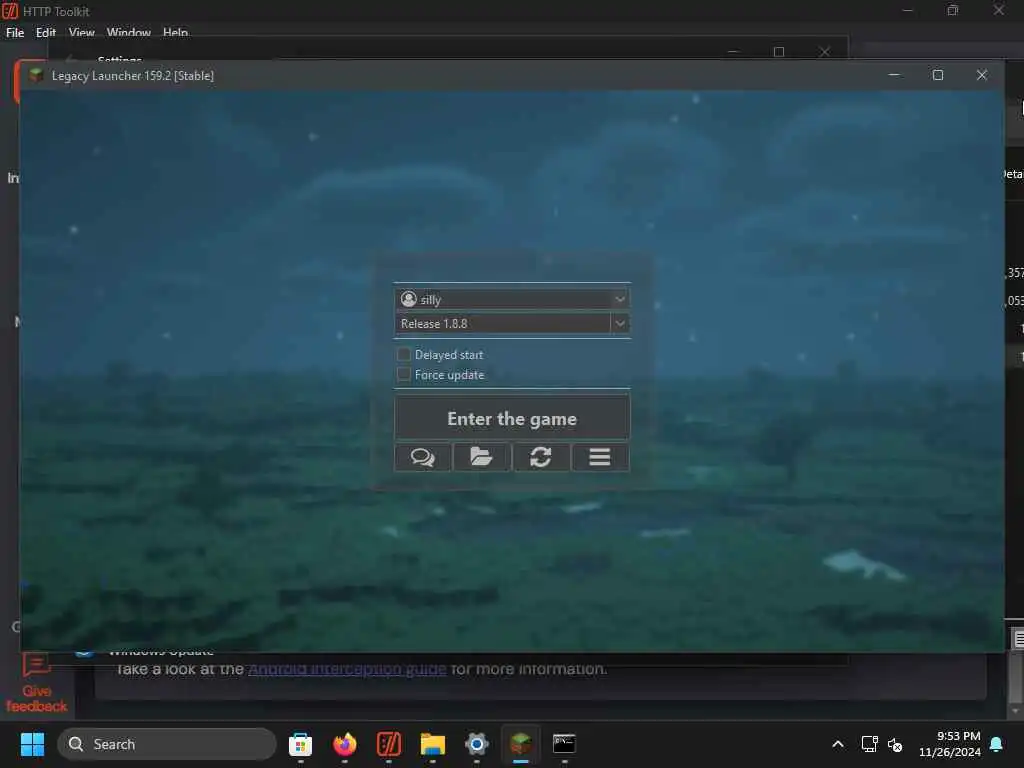Screen dimensions: 1024x768
Task: Open the View menu in HTTP Toolkit
Action: (82, 32)
